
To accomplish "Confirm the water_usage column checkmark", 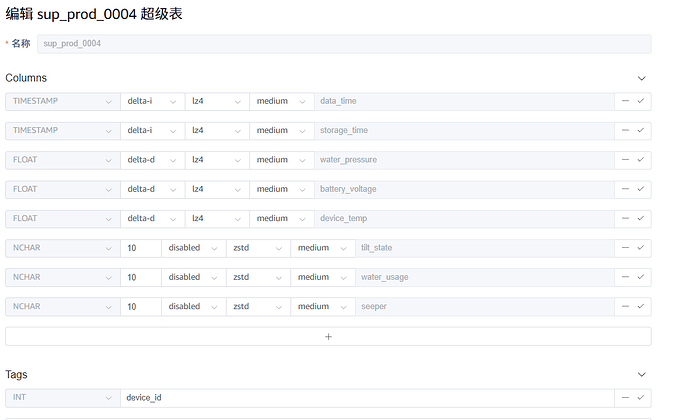I will [x=641, y=277].
